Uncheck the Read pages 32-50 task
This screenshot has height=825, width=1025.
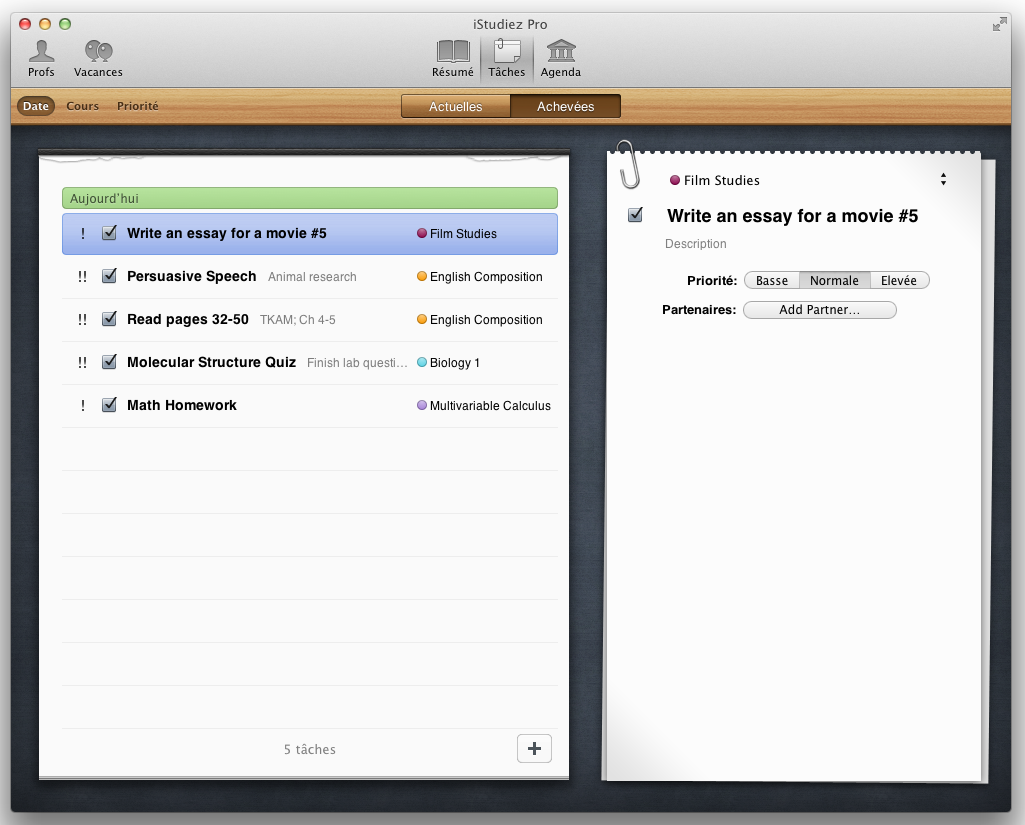(x=109, y=318)
